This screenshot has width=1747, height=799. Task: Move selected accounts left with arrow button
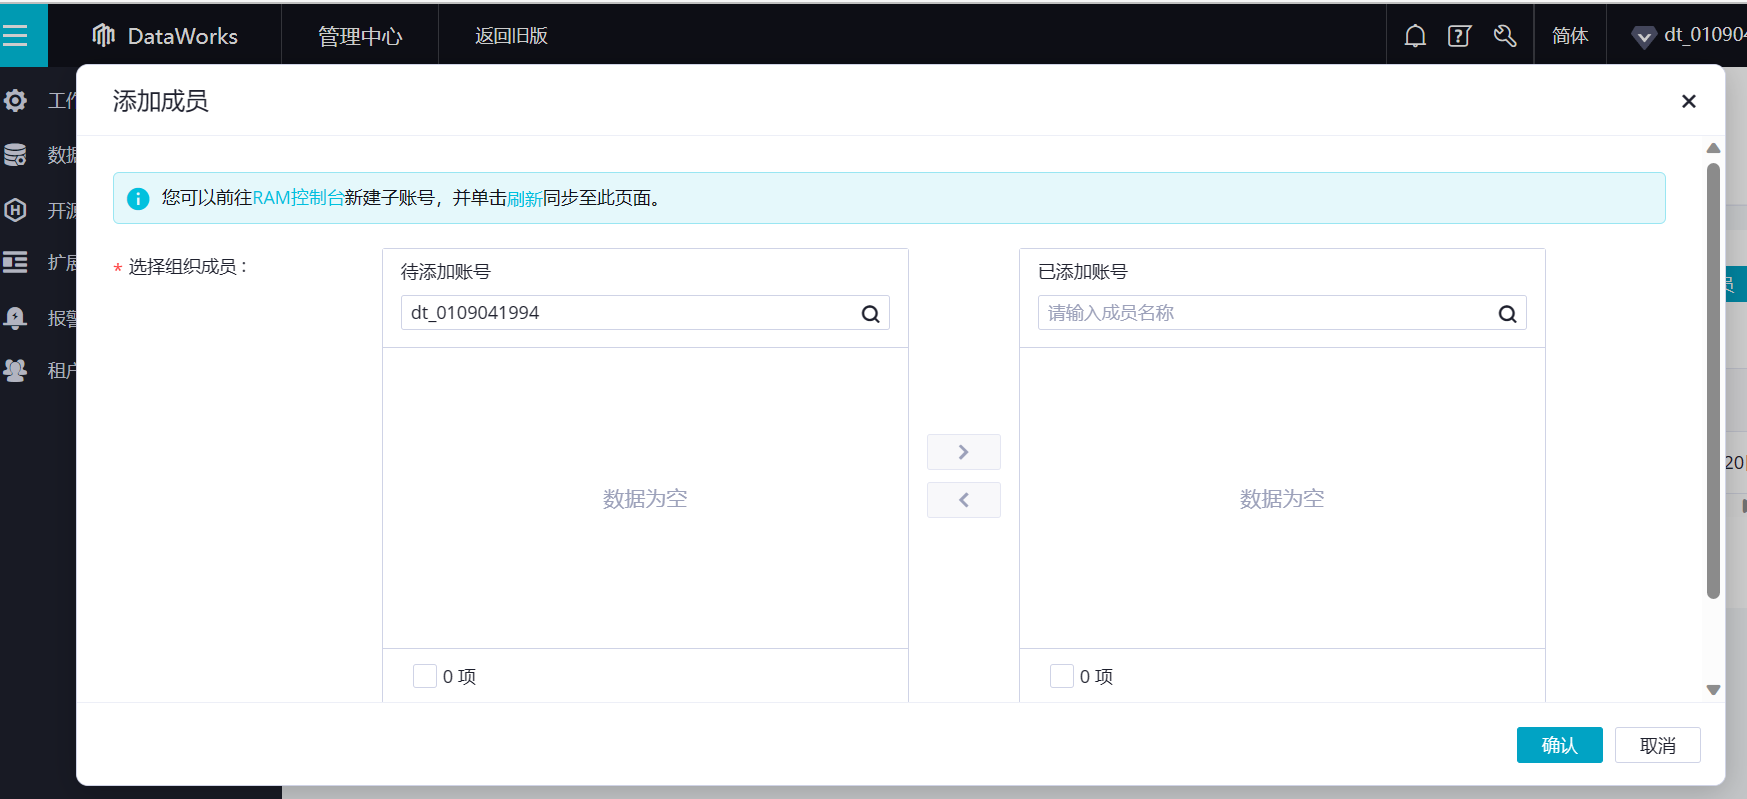[964, 500]
